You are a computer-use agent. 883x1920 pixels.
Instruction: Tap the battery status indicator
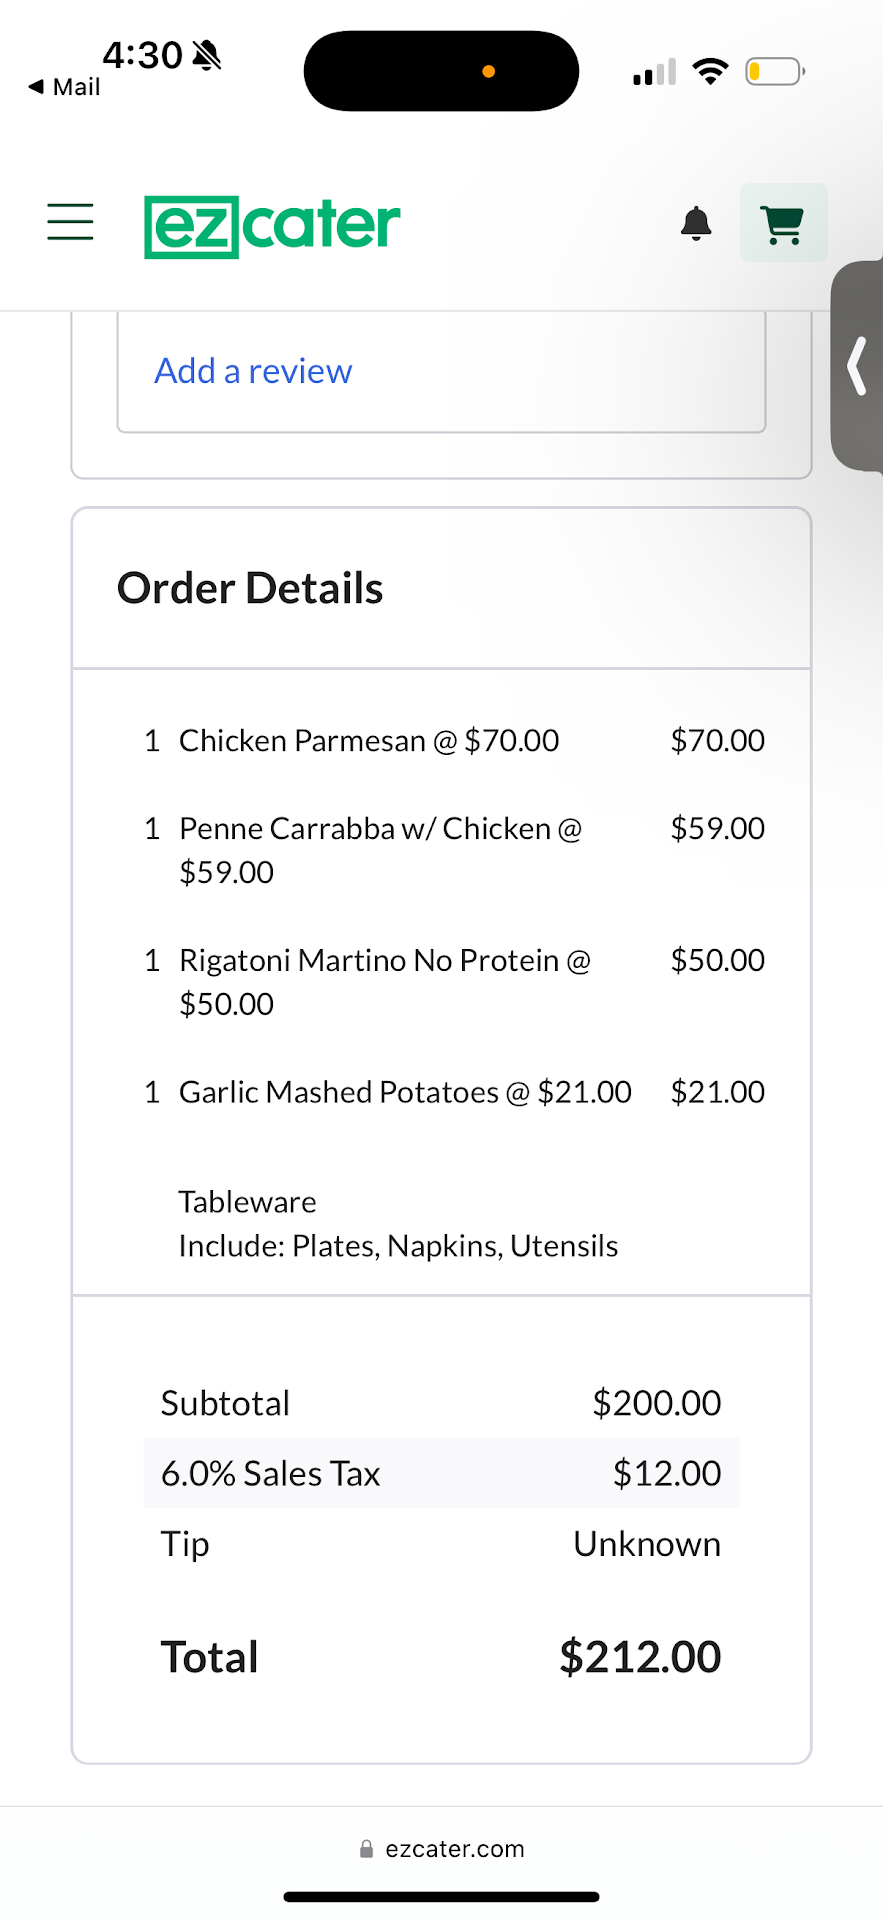[775, 72]
